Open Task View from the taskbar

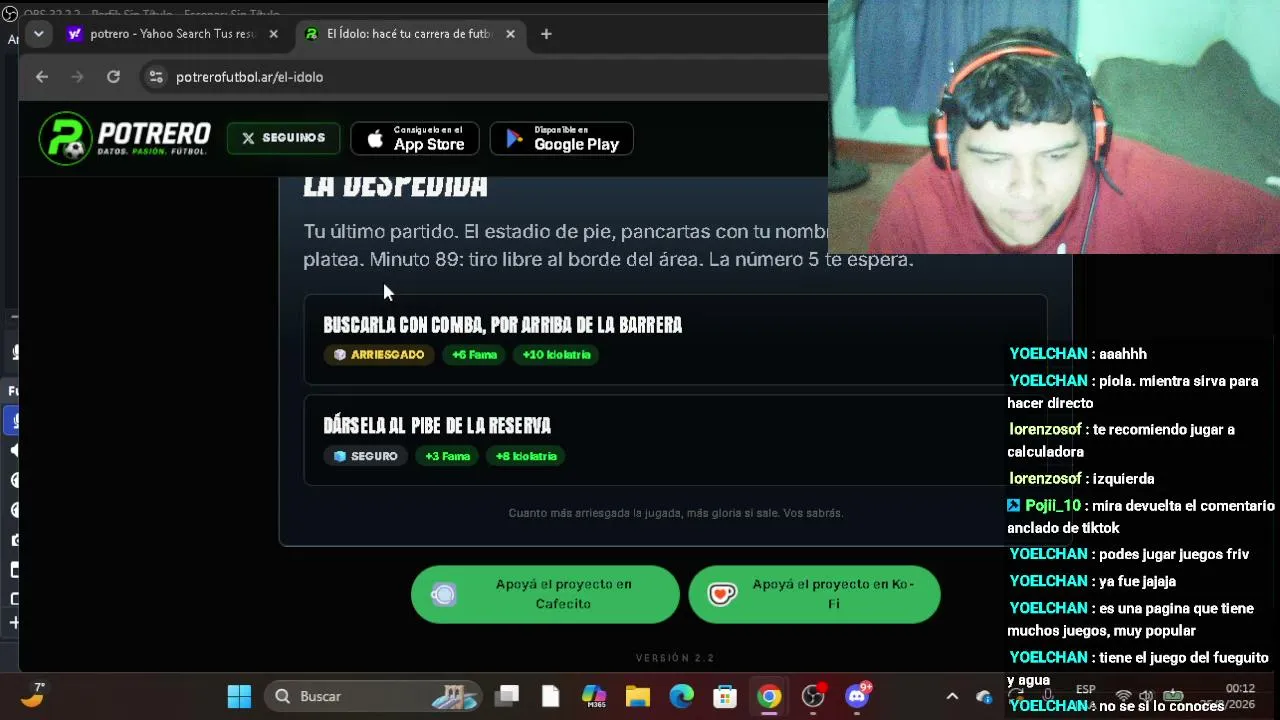(508, 696)
